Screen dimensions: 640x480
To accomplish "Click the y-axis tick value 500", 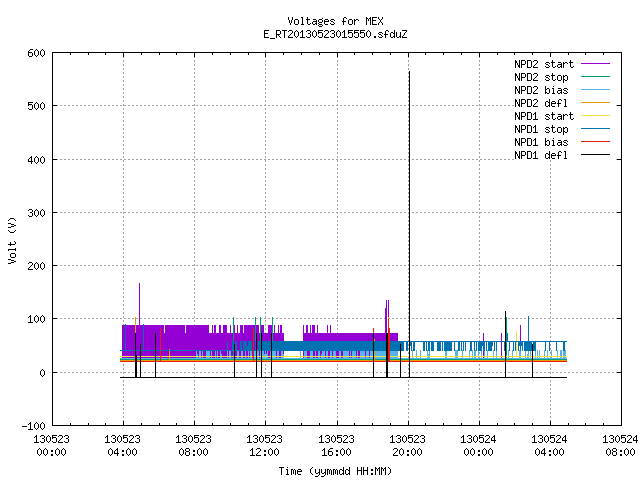I will pos(36,106).
